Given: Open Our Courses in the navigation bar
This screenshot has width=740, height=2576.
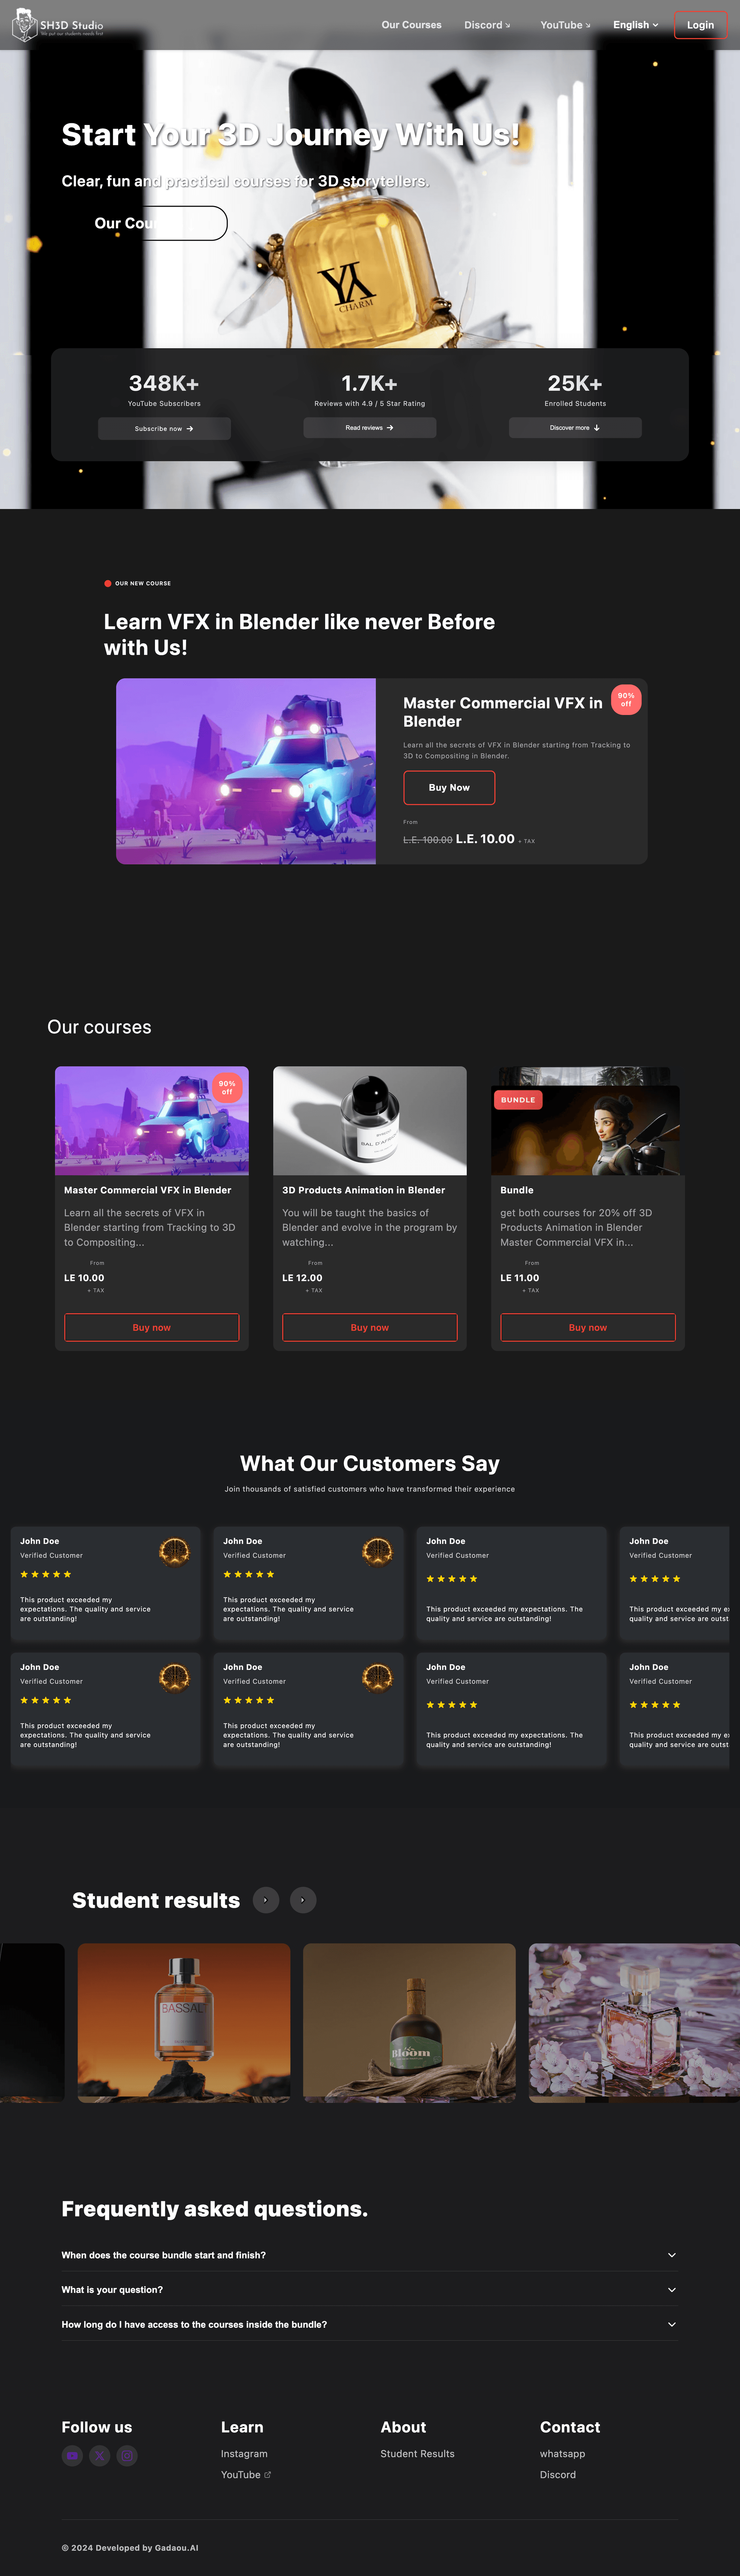Looking at the screenshot, I should click(411, 25).
